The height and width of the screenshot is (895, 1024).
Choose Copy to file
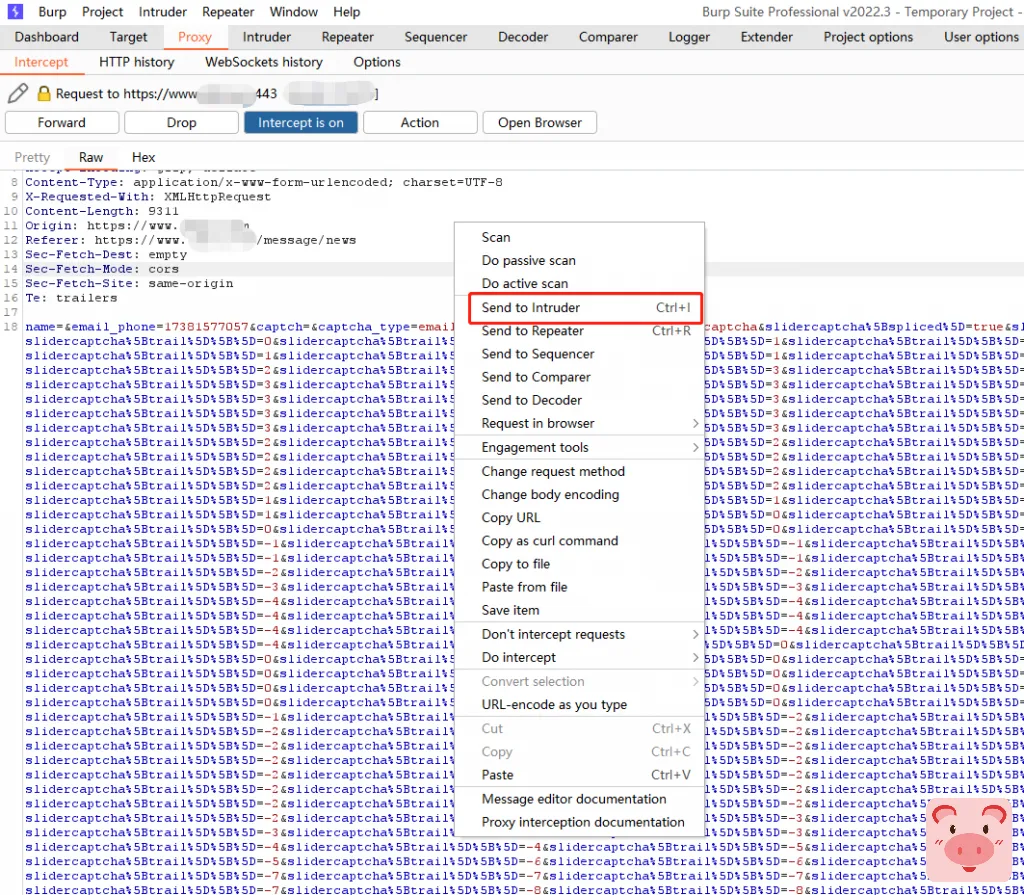579,564
